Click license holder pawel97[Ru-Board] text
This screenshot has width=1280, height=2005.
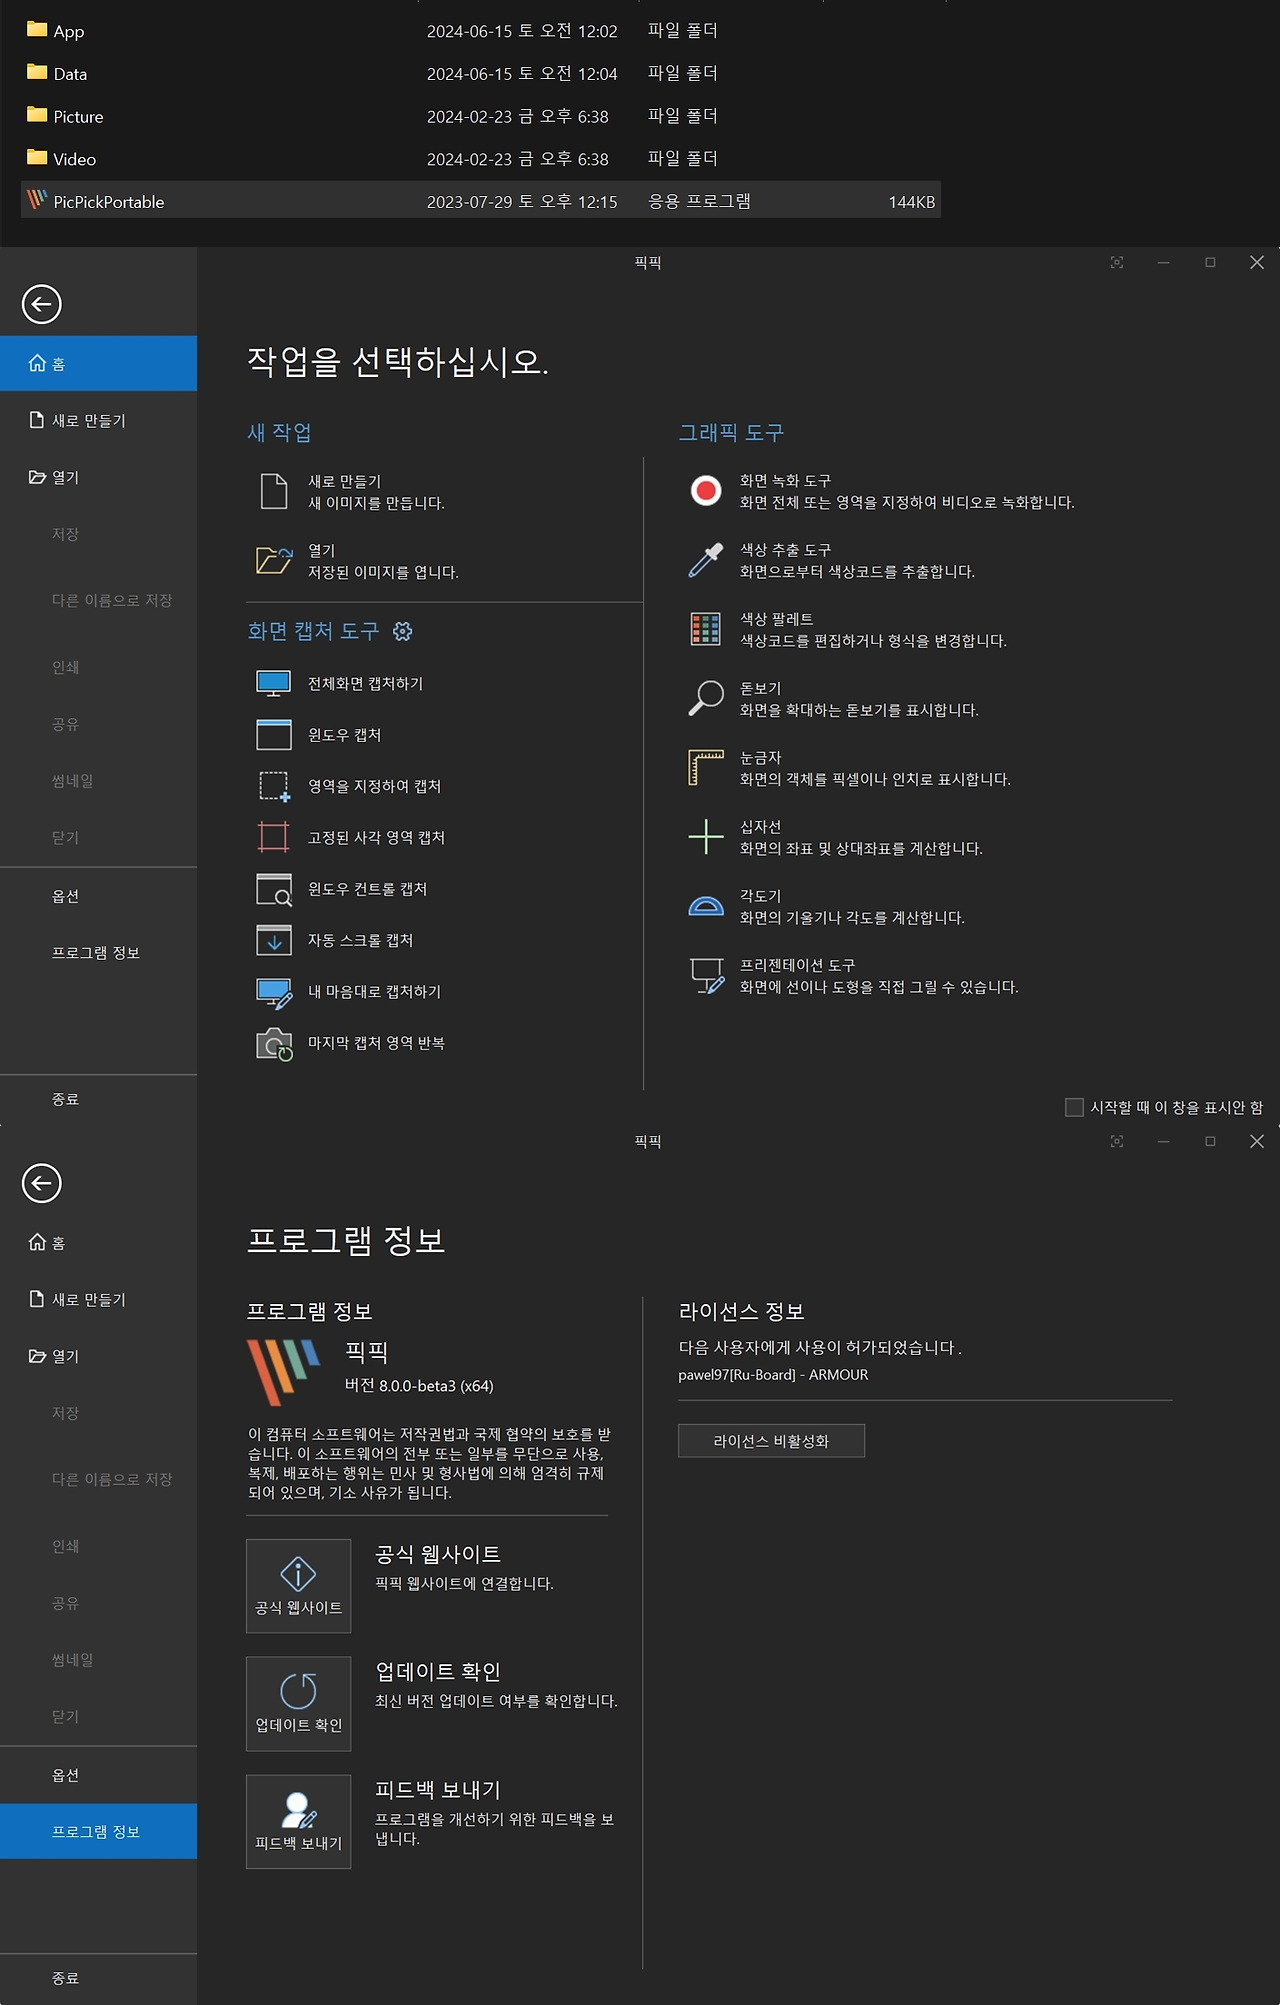tap(773, 1375)
